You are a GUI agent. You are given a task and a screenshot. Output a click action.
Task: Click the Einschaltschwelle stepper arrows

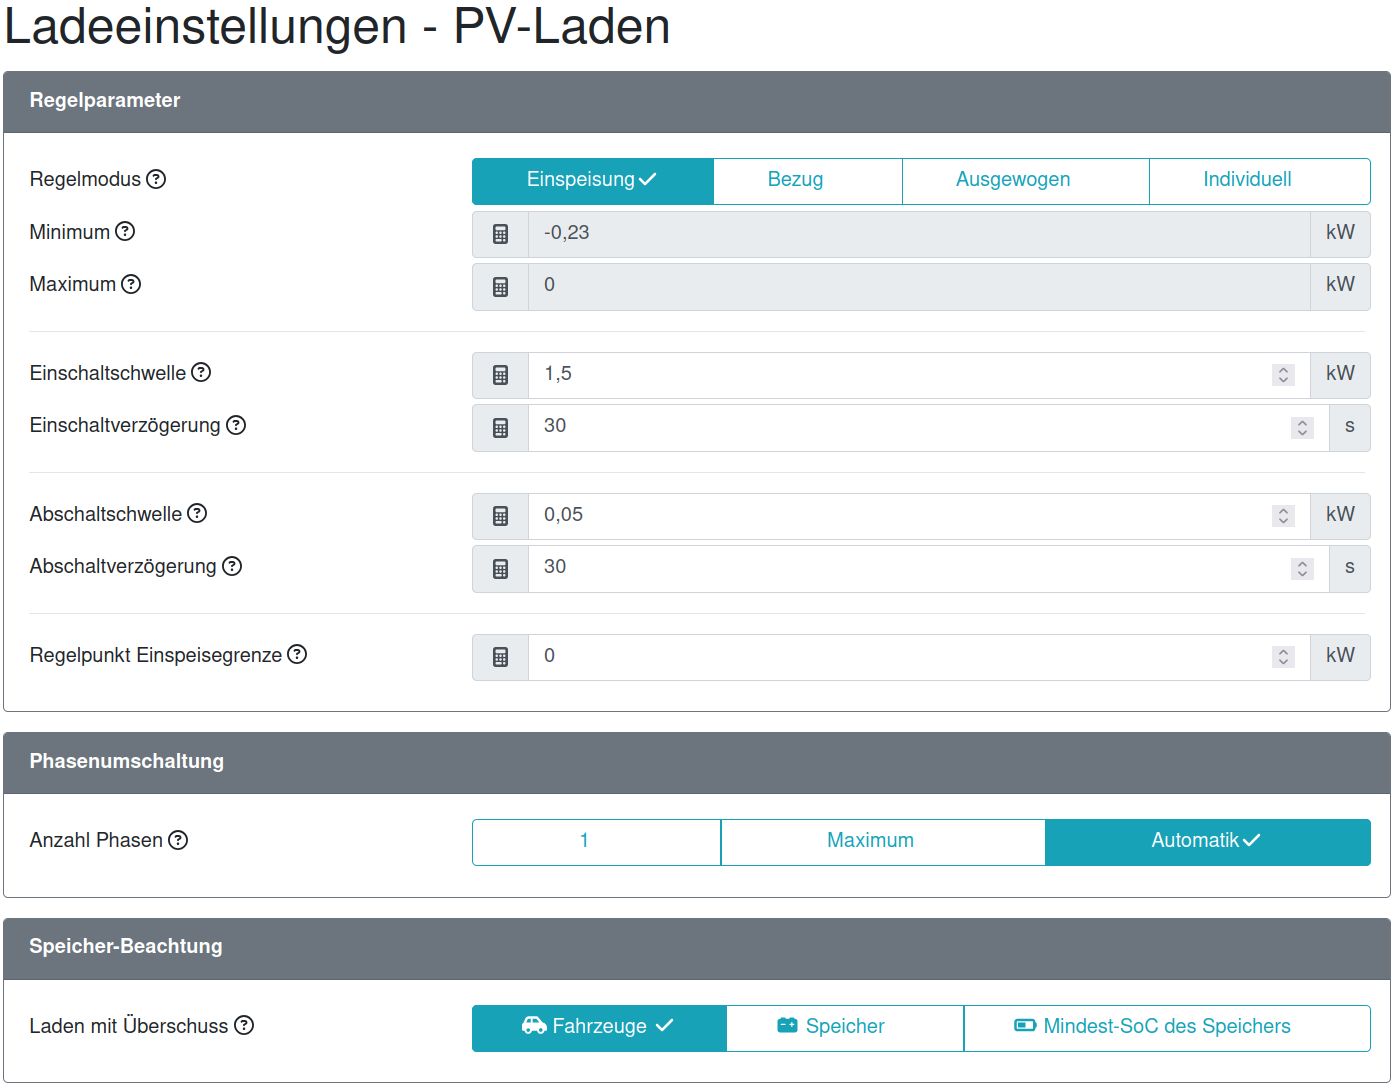point(1283,374)
